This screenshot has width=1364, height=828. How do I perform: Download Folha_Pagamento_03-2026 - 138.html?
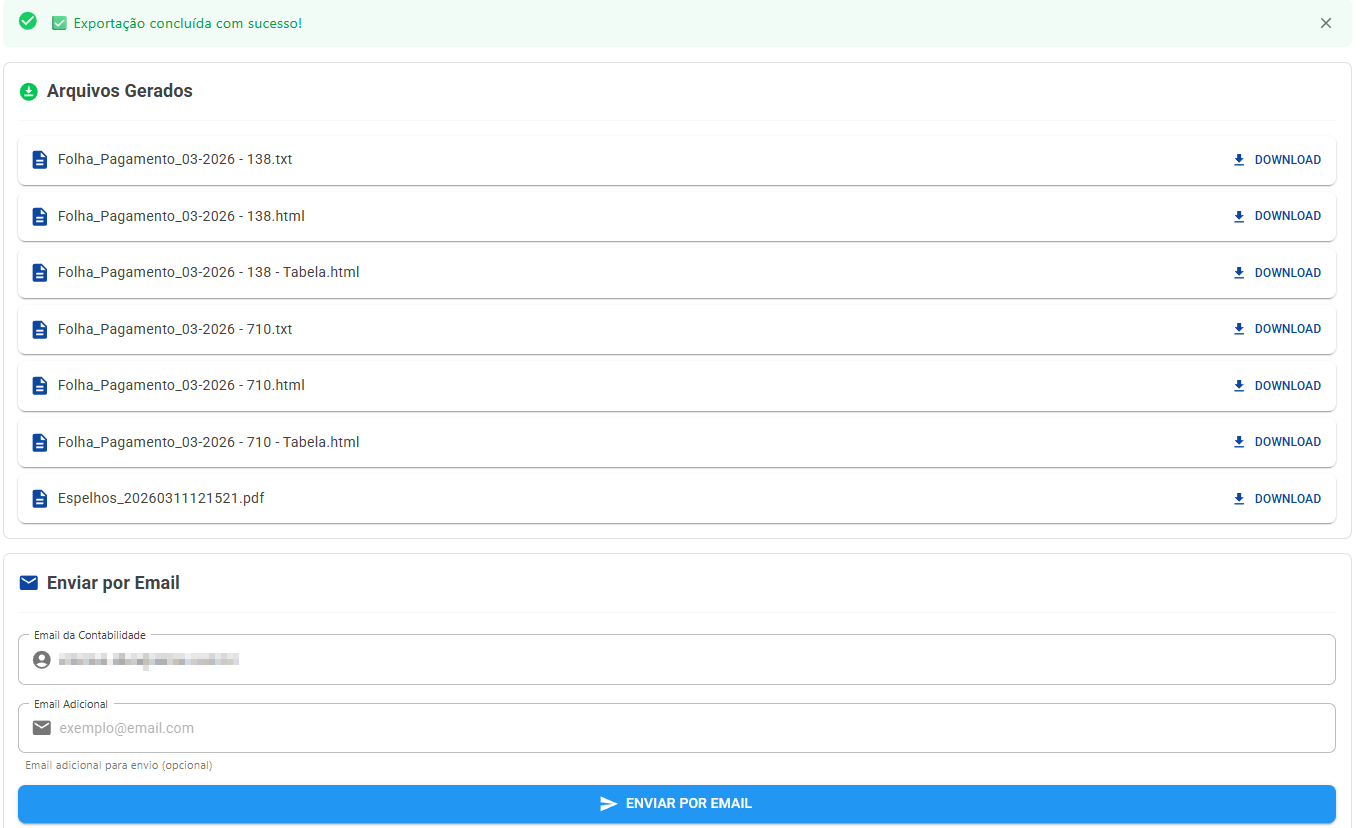(x=1277, y=216)
